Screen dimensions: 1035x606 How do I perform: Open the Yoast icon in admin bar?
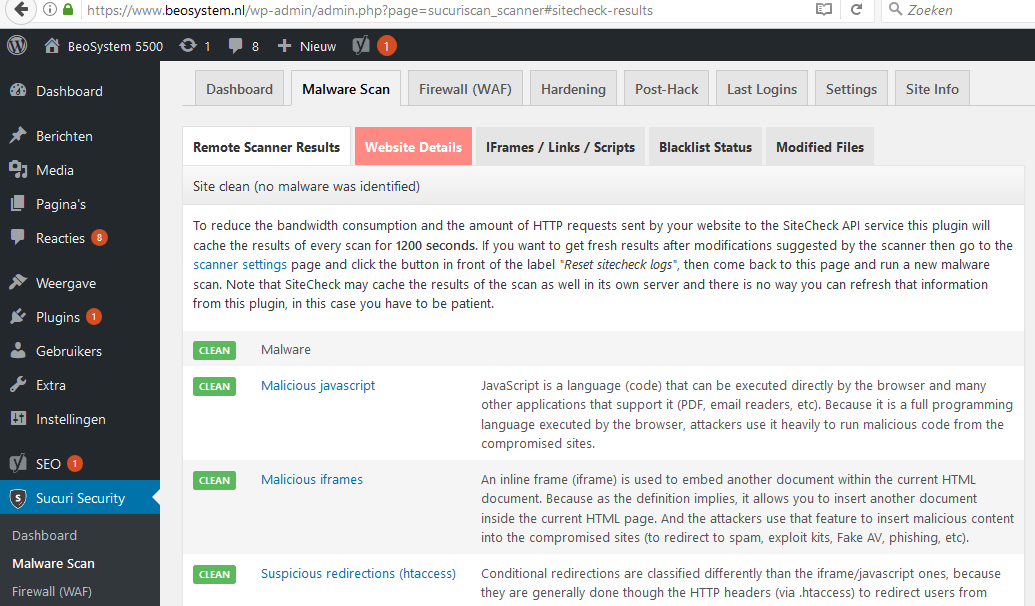361,45
